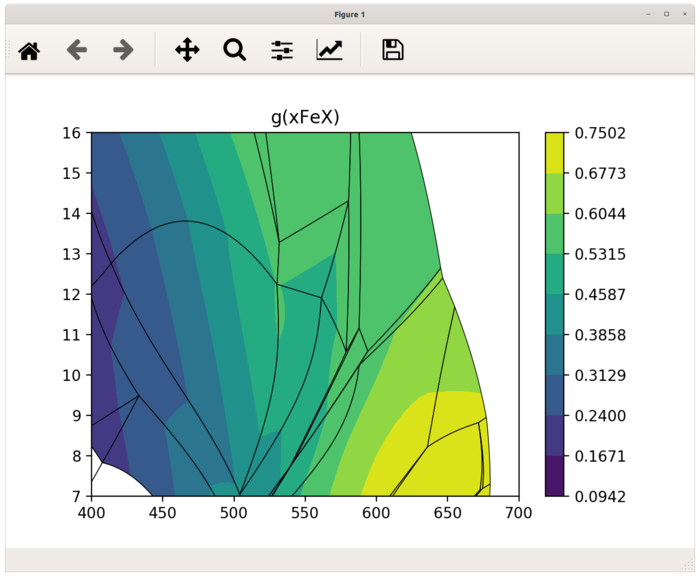
Task: Open the Configure subplots dialog
Action: point(282,50)
